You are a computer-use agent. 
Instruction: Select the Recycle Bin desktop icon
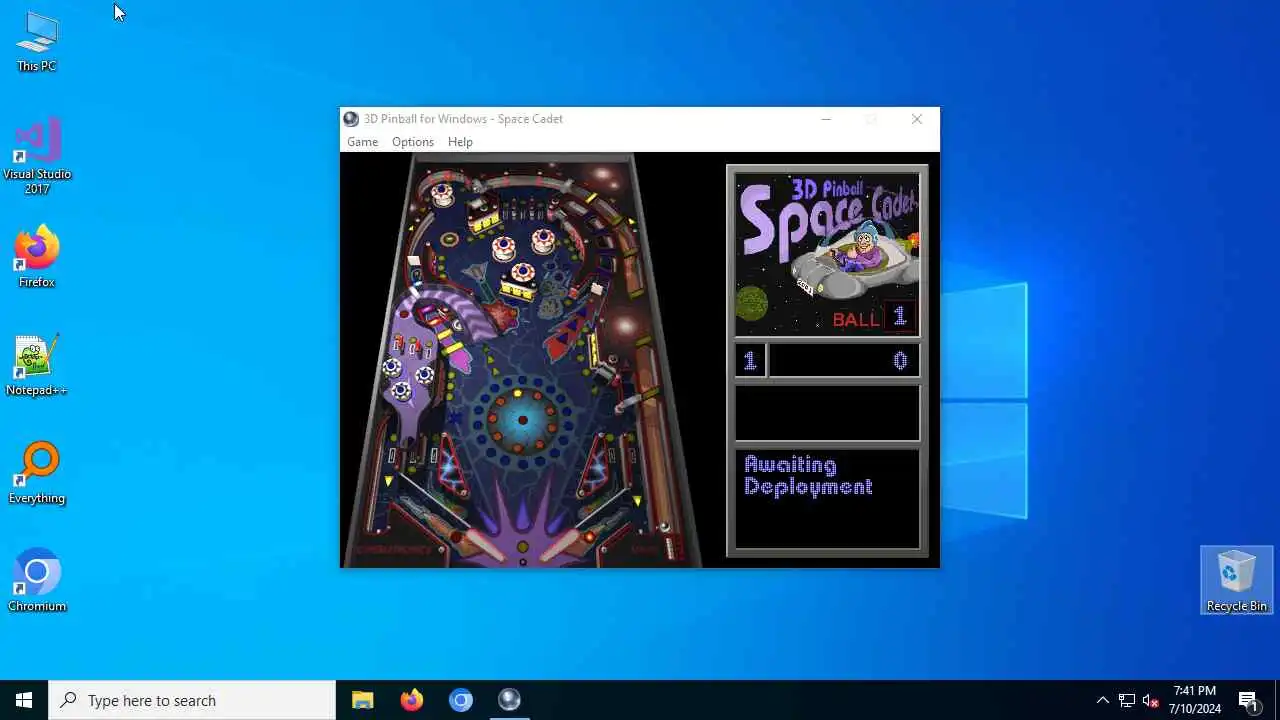pos(1236,580)
